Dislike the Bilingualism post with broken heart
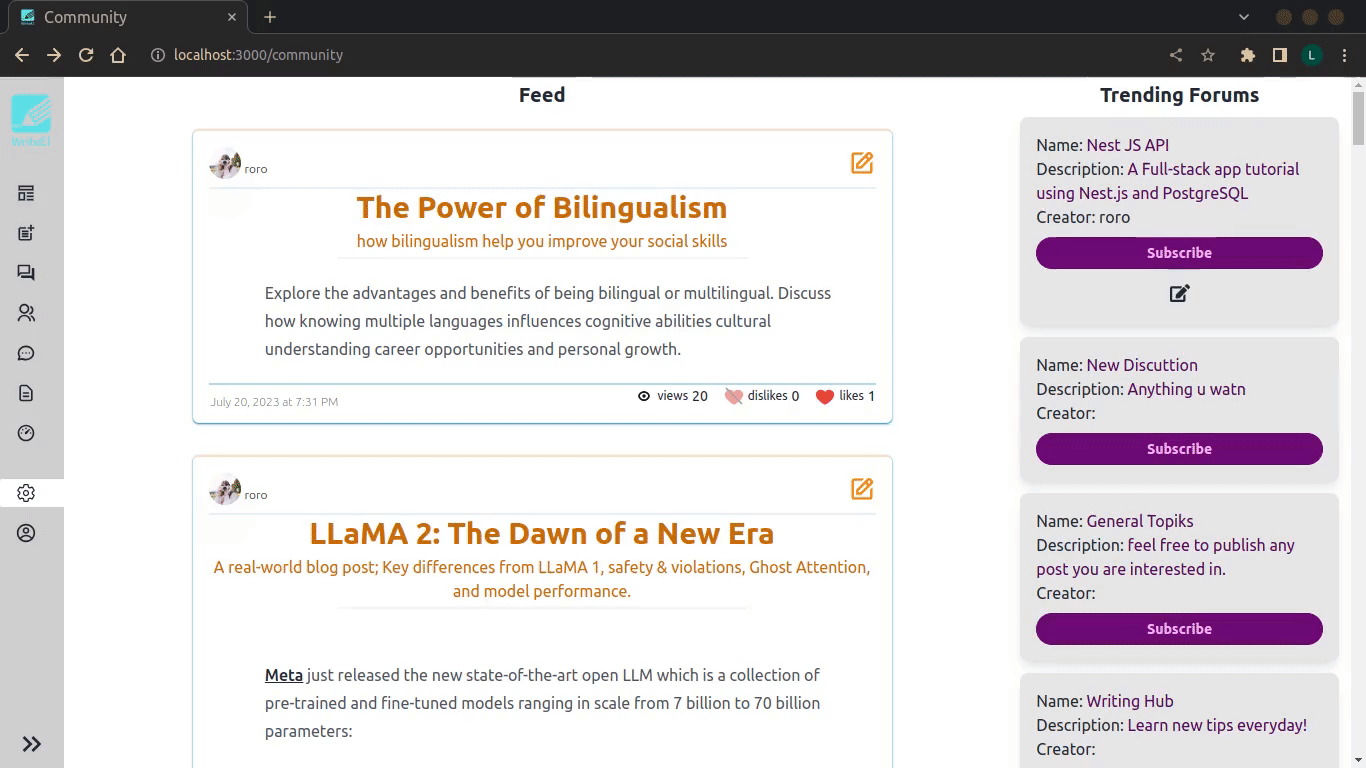 click(733, 396)
